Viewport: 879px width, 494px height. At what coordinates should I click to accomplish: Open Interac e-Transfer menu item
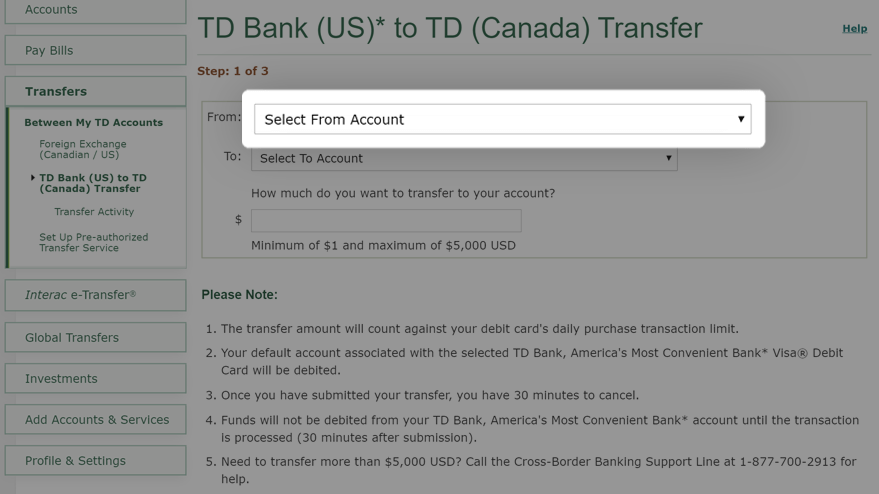tap(95, 295)
